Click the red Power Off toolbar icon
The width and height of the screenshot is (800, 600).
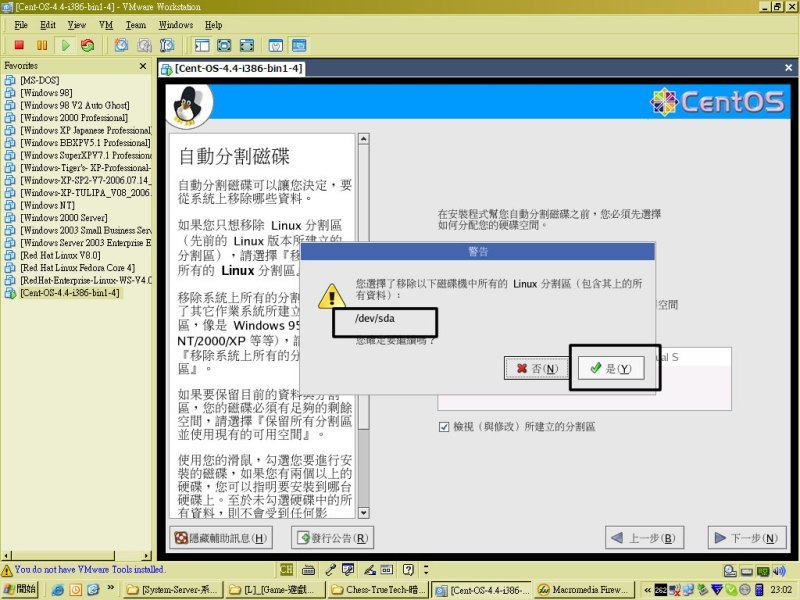pos(19,45)
